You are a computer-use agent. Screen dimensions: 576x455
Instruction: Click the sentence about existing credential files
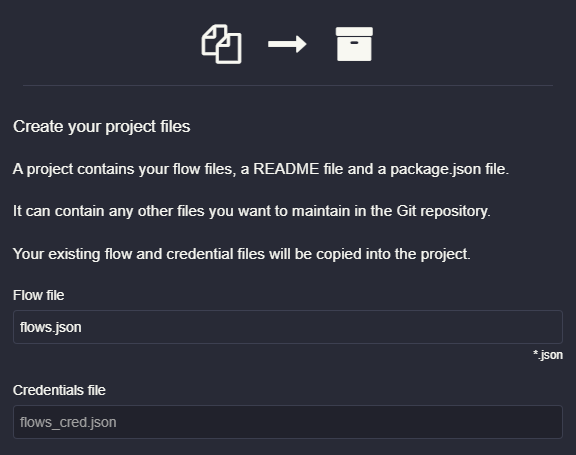tap(242, 254)
